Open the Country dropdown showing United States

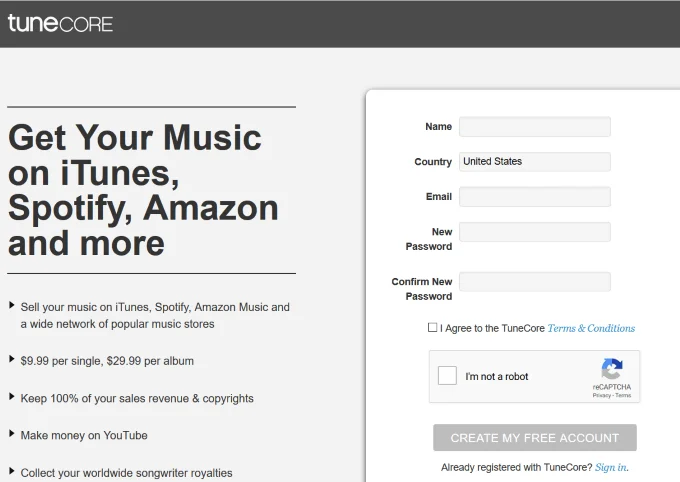point(535,161)
